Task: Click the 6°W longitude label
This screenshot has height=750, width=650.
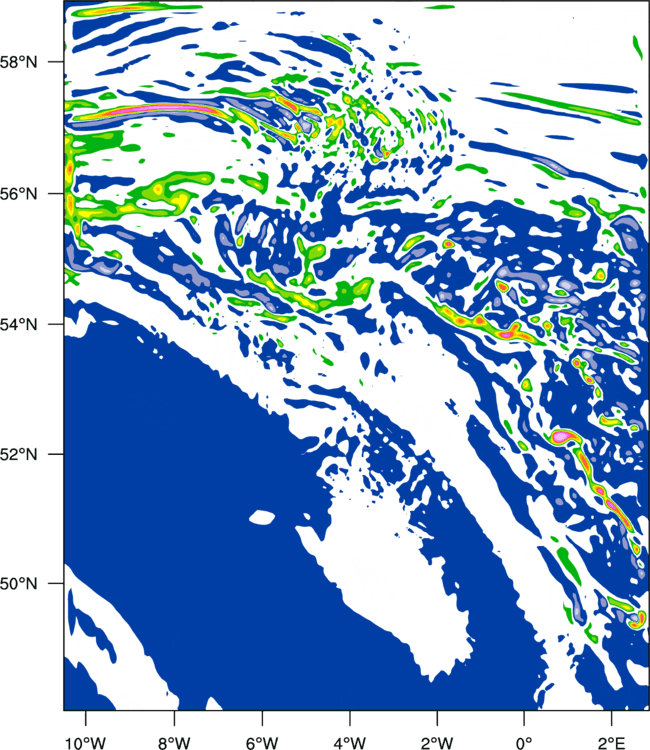Action: coord(262,743)
